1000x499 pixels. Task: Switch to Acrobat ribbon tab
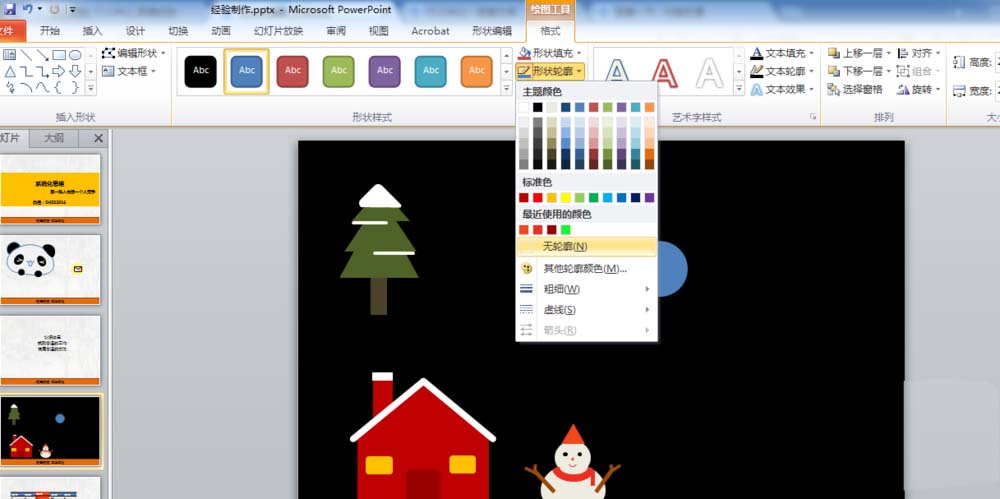[x=430, y=31]
